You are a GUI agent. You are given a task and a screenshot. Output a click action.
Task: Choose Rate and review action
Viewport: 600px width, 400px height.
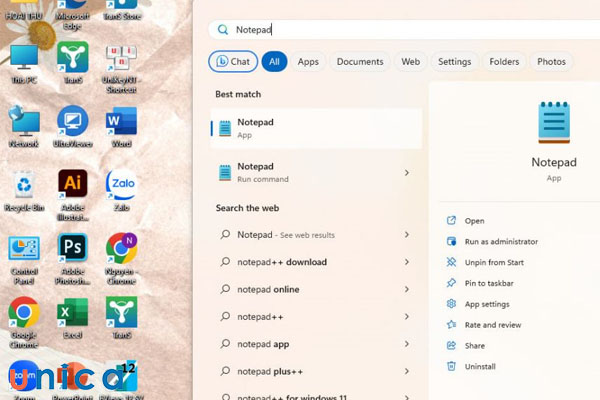click(x=493, y=325)
